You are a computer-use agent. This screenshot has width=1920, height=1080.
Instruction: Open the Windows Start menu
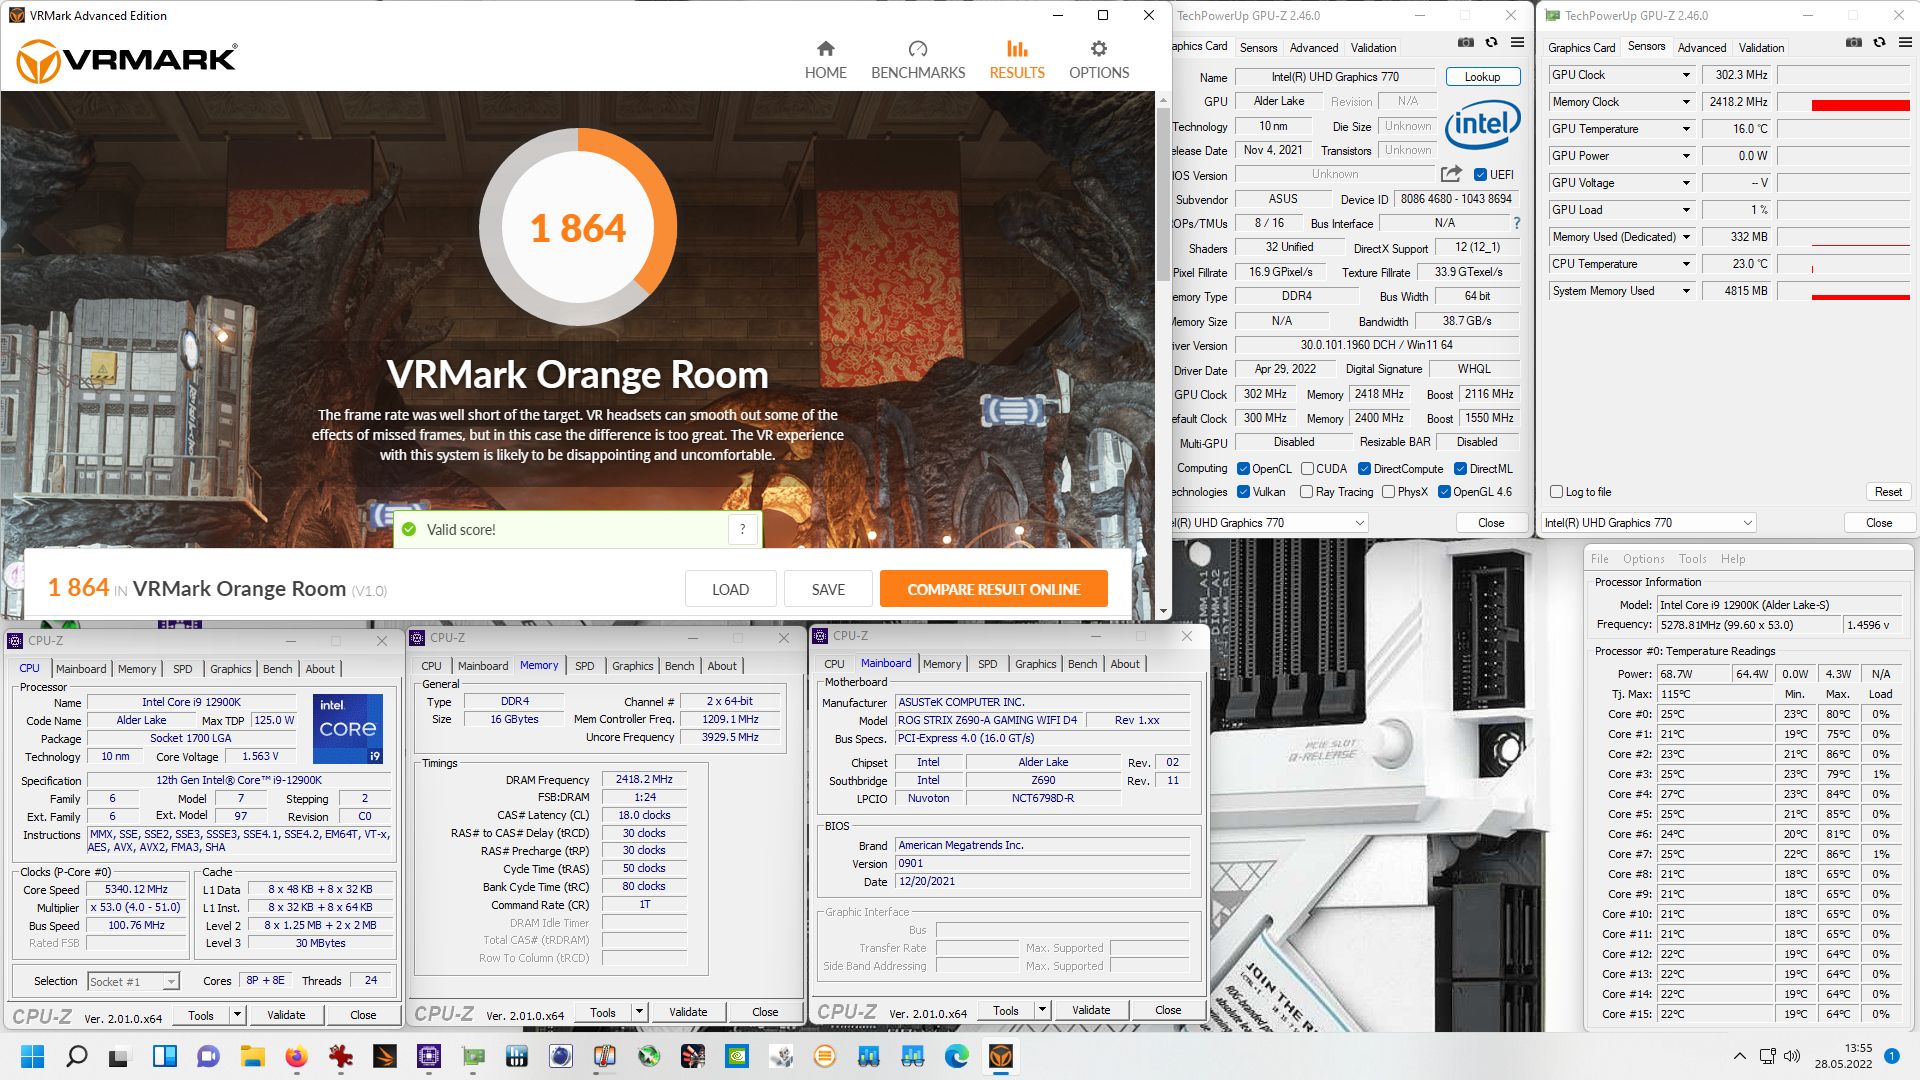tap(32, 1056)
